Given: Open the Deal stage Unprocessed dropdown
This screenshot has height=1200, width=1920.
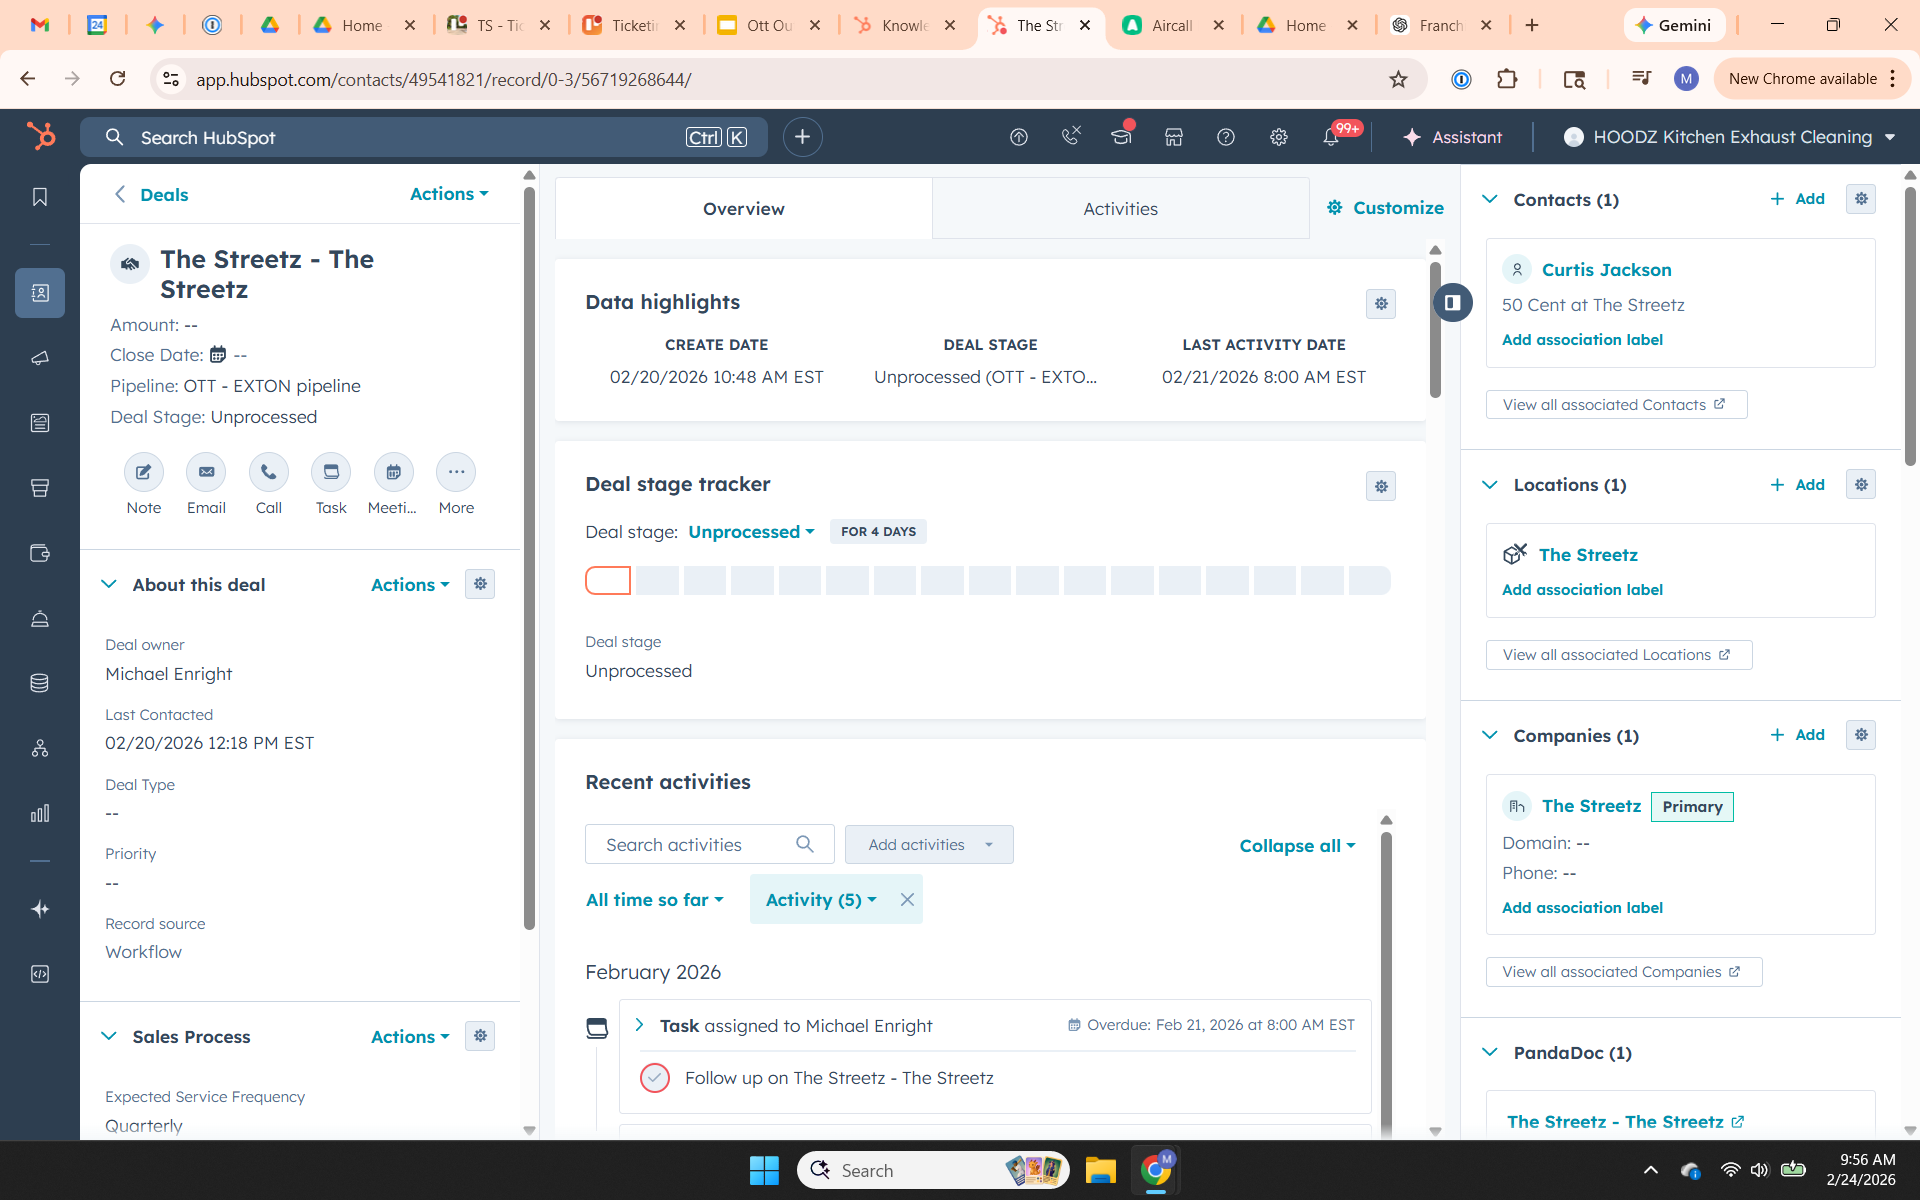Looking at the screenshot, I should (751, 532).
